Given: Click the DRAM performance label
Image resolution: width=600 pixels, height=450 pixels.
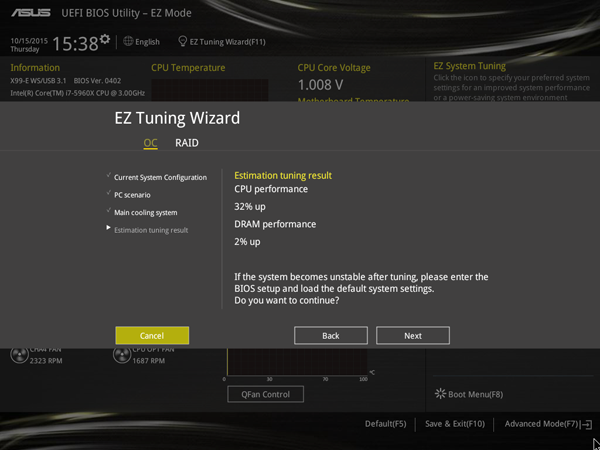Looking at the screenshot, I should click(275, 224).
